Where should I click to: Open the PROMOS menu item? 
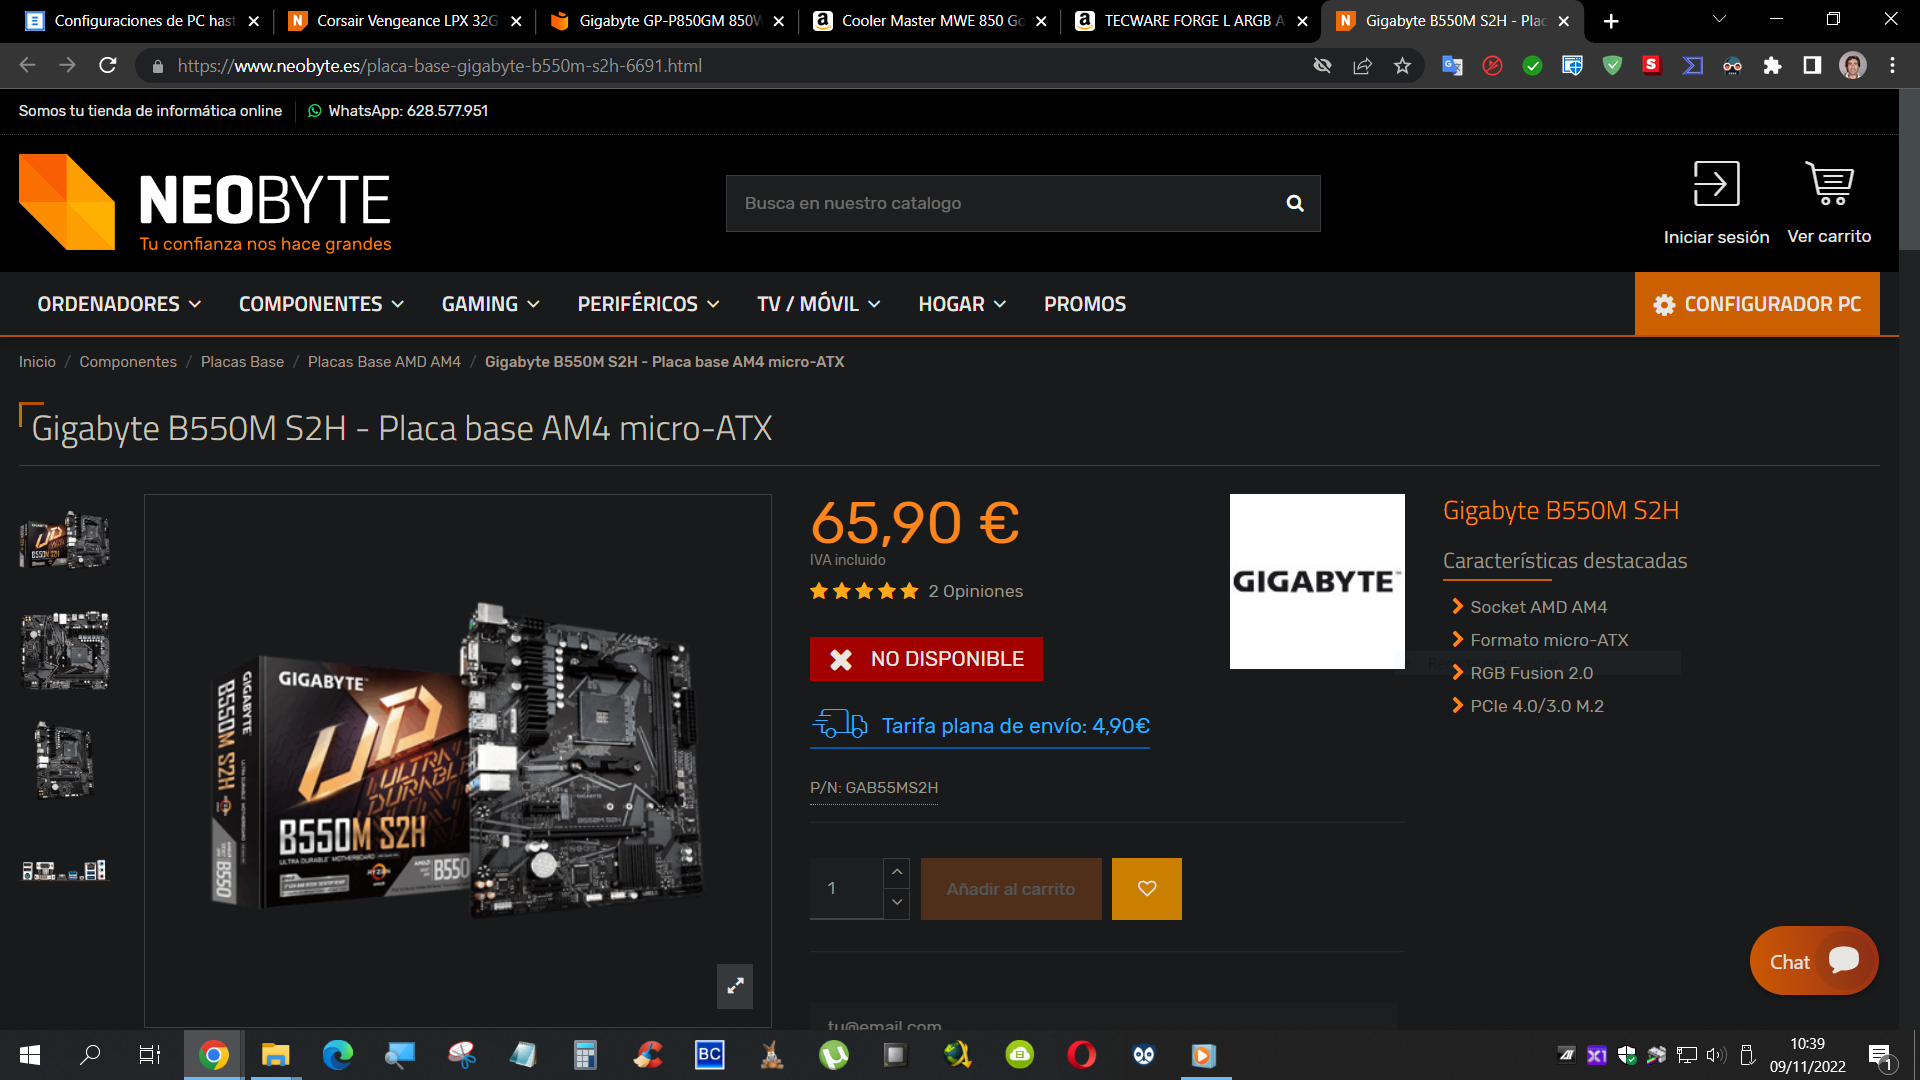click(x=1084, y=304)
